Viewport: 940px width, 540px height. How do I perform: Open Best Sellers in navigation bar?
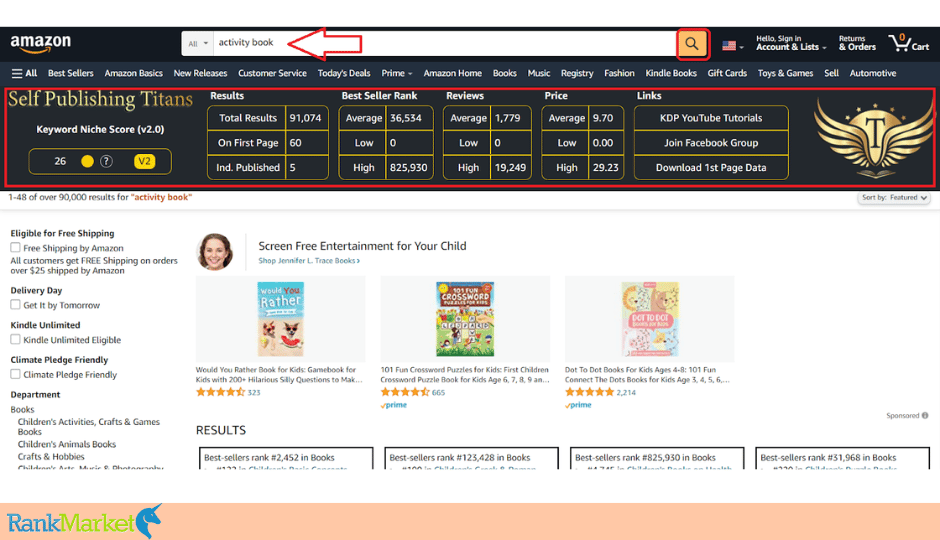click(71, 73)
